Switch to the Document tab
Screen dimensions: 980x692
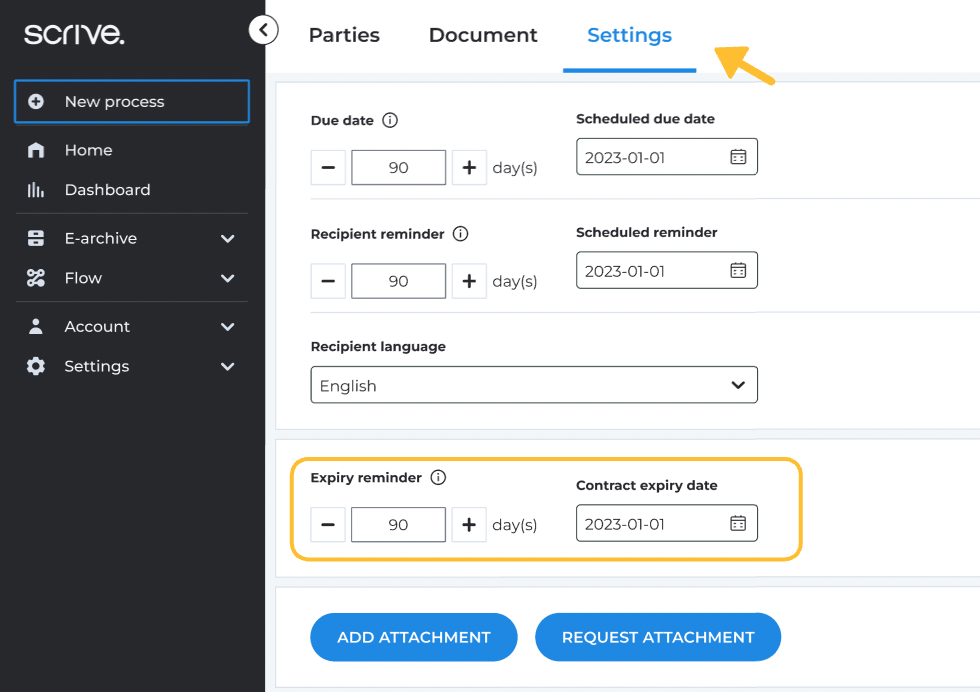(483, 36)
